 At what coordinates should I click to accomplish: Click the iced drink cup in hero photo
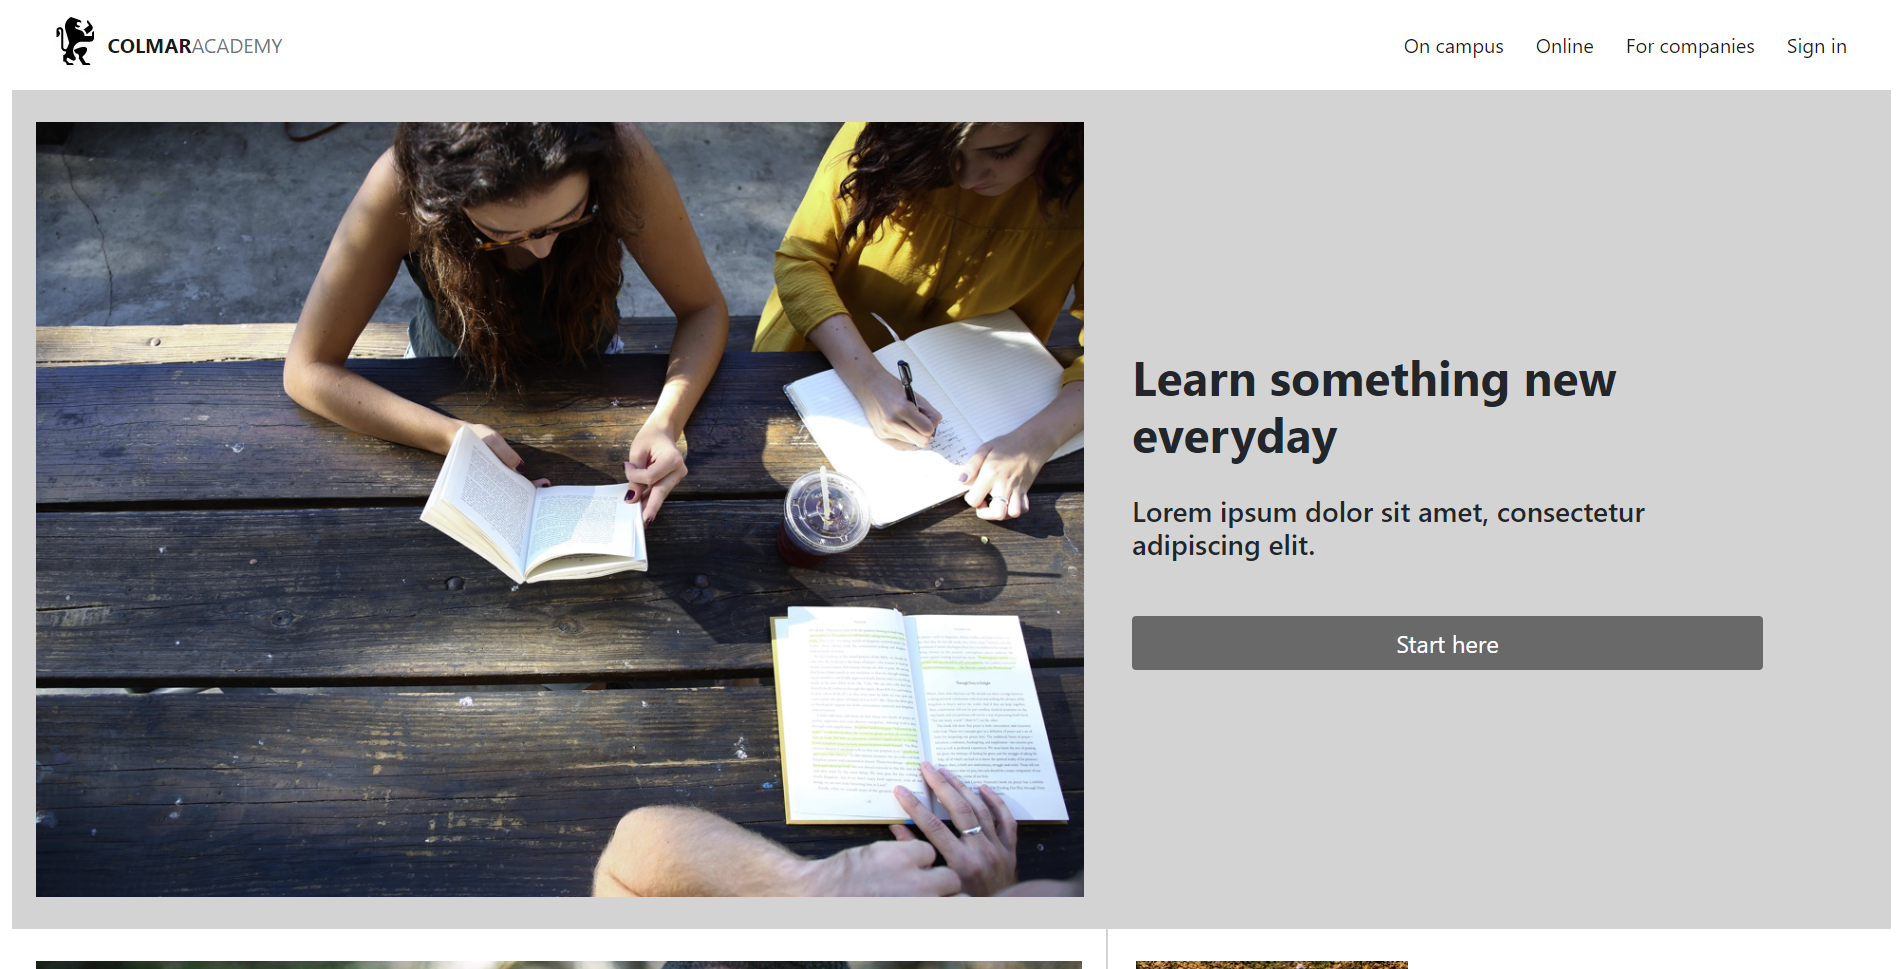click(x=825, y=517)
